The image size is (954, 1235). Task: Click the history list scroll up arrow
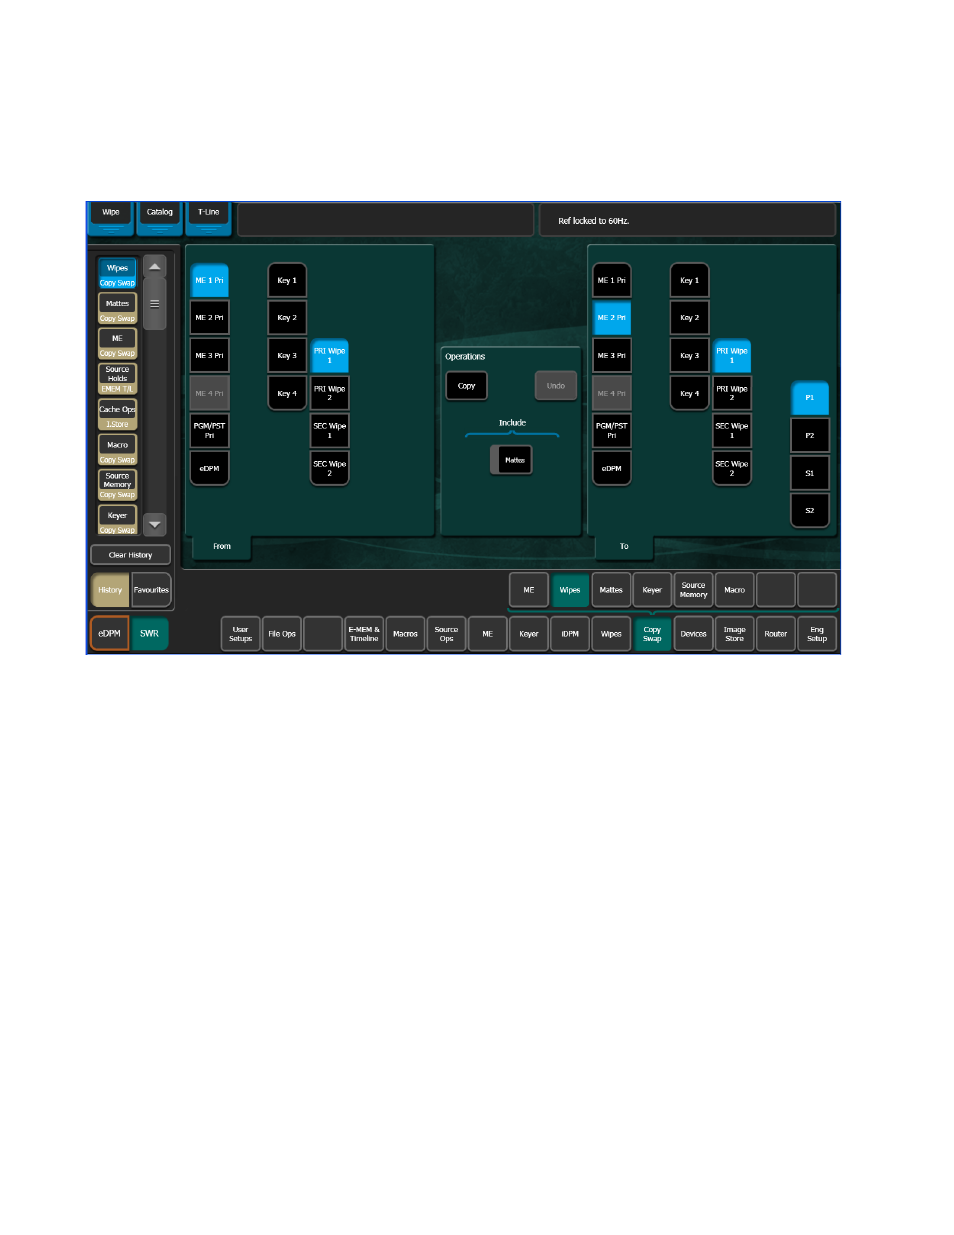(154, 267)
